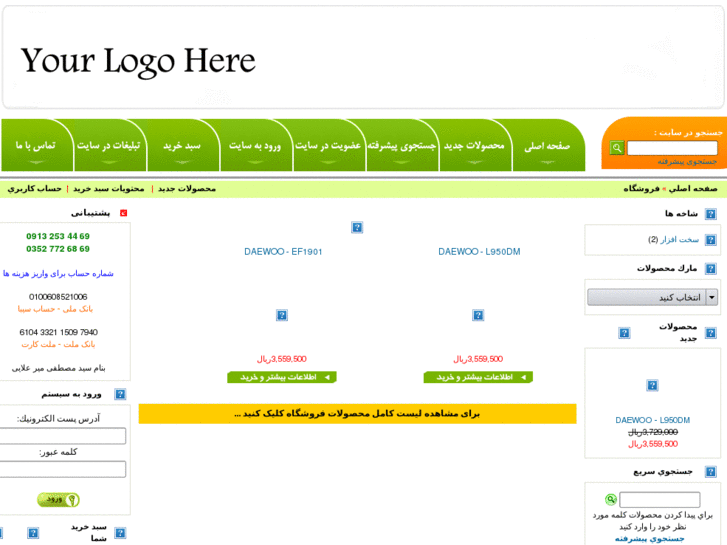The image size is (727, 545).
Task: Click اطلاعات بیشتر و خرید button under EF1901
Action: (x=282, y=377)
